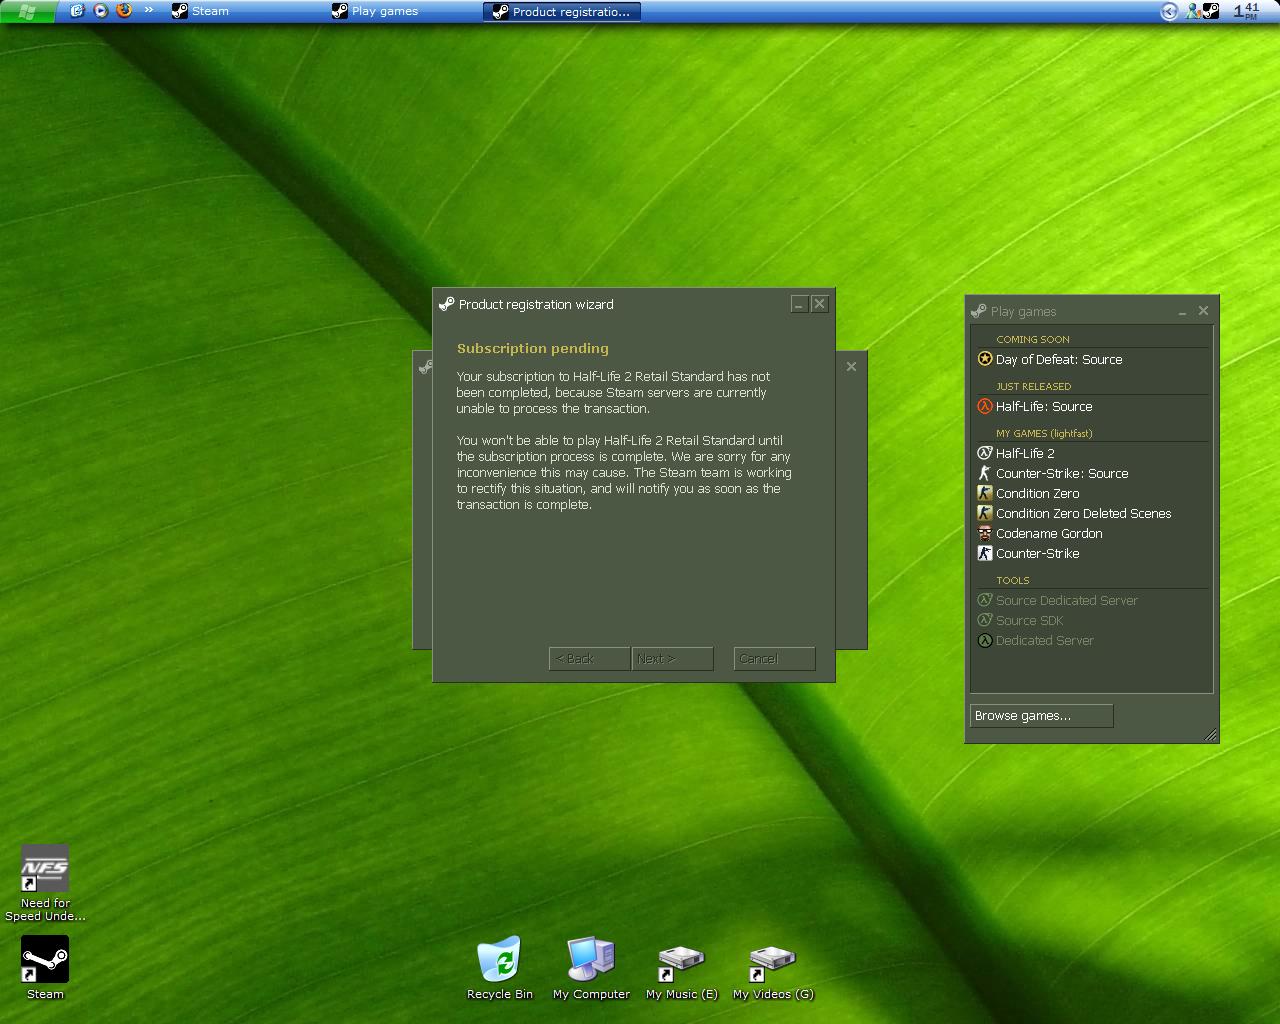The height and width of the screenshot is (1024, 1280).
Task: Switch to the Steam taskbar window
Action: click(x=240, y=11)
